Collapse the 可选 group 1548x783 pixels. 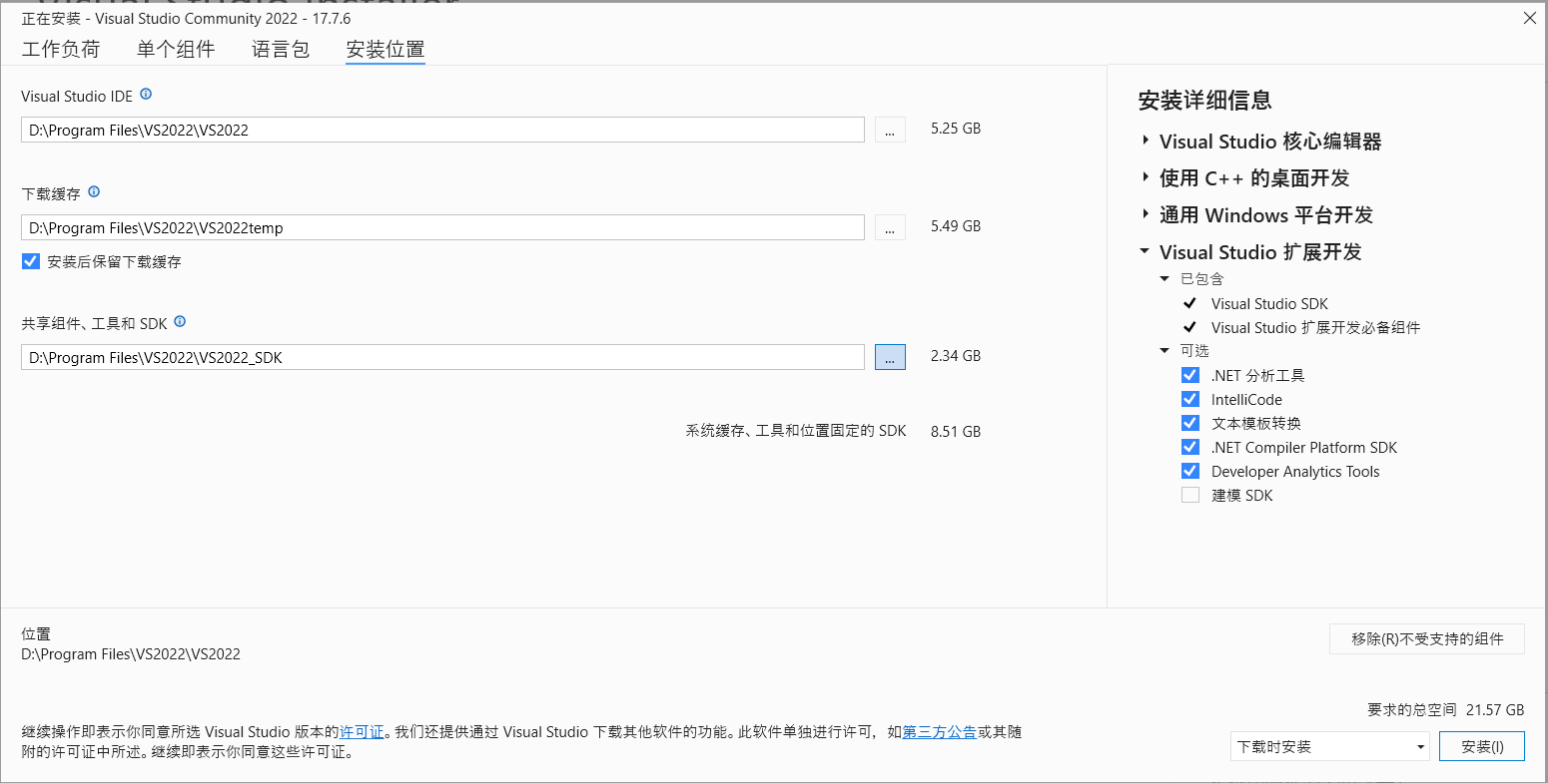pos(1164,351)
